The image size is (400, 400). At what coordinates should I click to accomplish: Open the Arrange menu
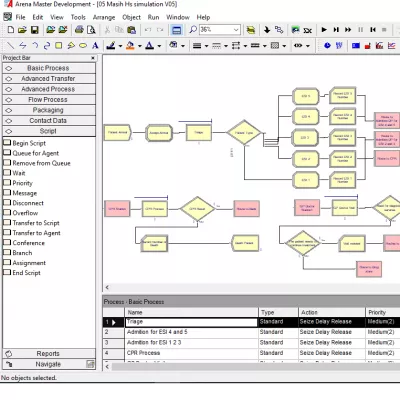click(x=104, y=17)
